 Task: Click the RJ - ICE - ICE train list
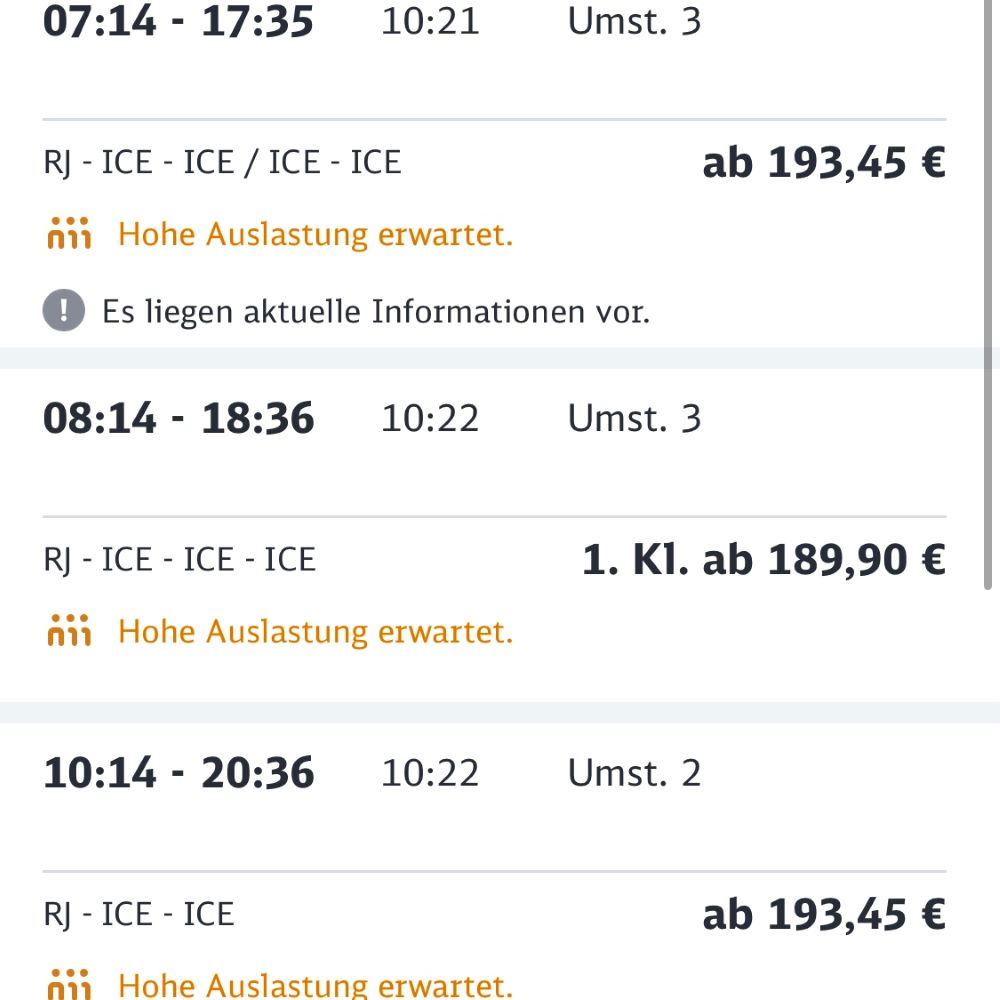pyautogui.click(x=139, y=914)
